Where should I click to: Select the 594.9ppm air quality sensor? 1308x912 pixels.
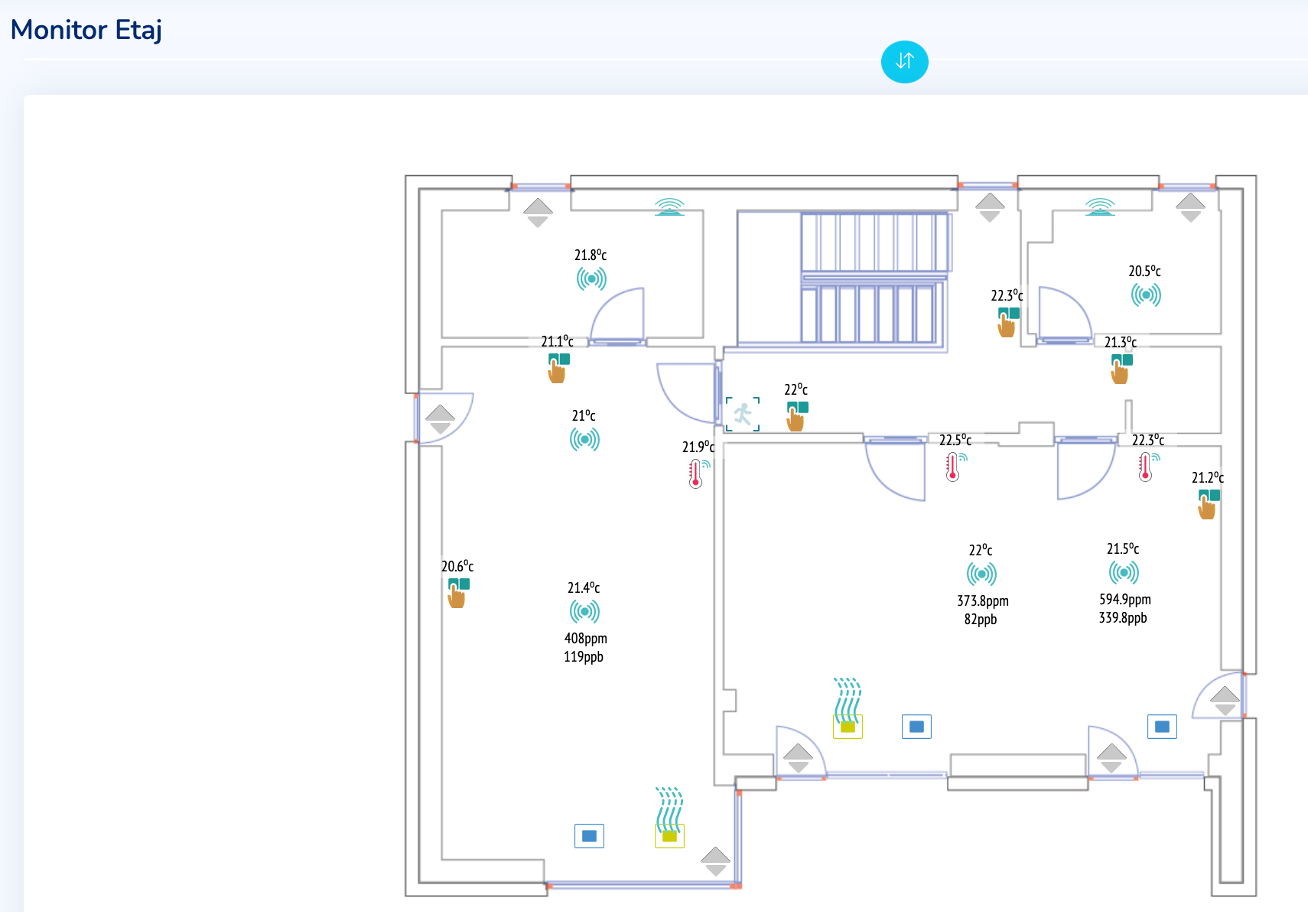coord(1124,572)
